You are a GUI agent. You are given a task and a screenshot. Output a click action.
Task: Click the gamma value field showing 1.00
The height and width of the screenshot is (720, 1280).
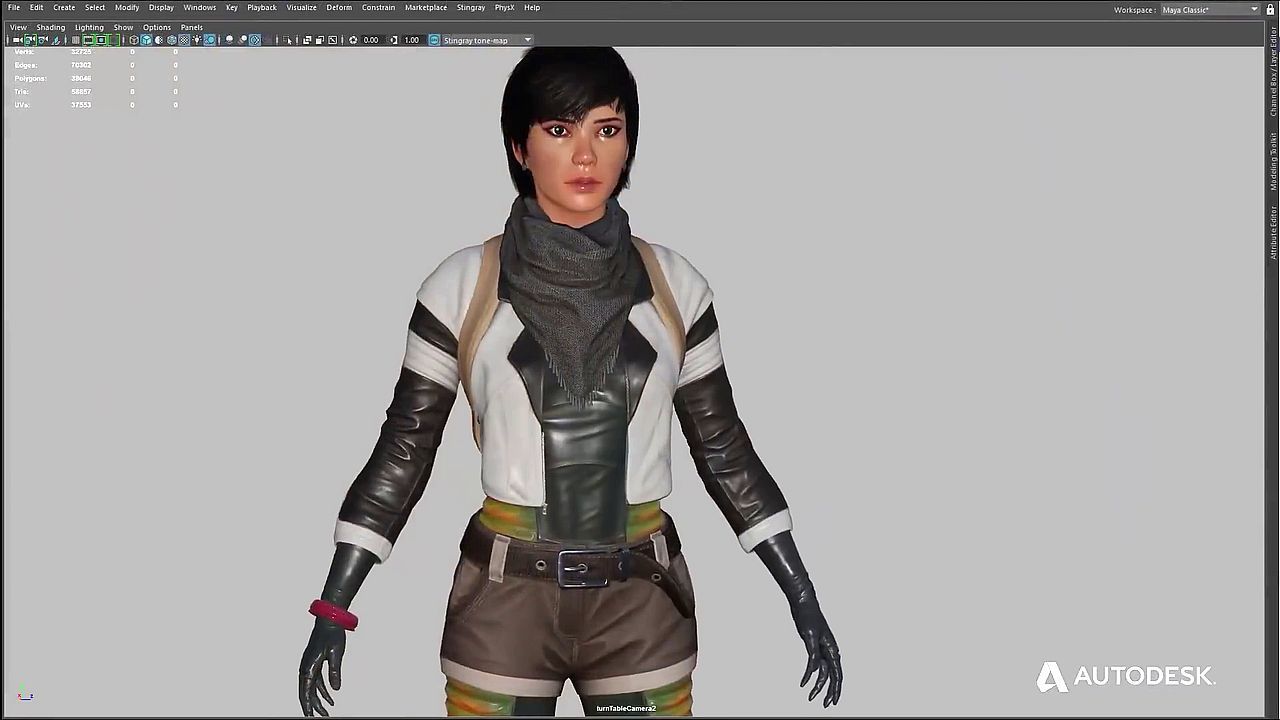click(x=411, y=40)
